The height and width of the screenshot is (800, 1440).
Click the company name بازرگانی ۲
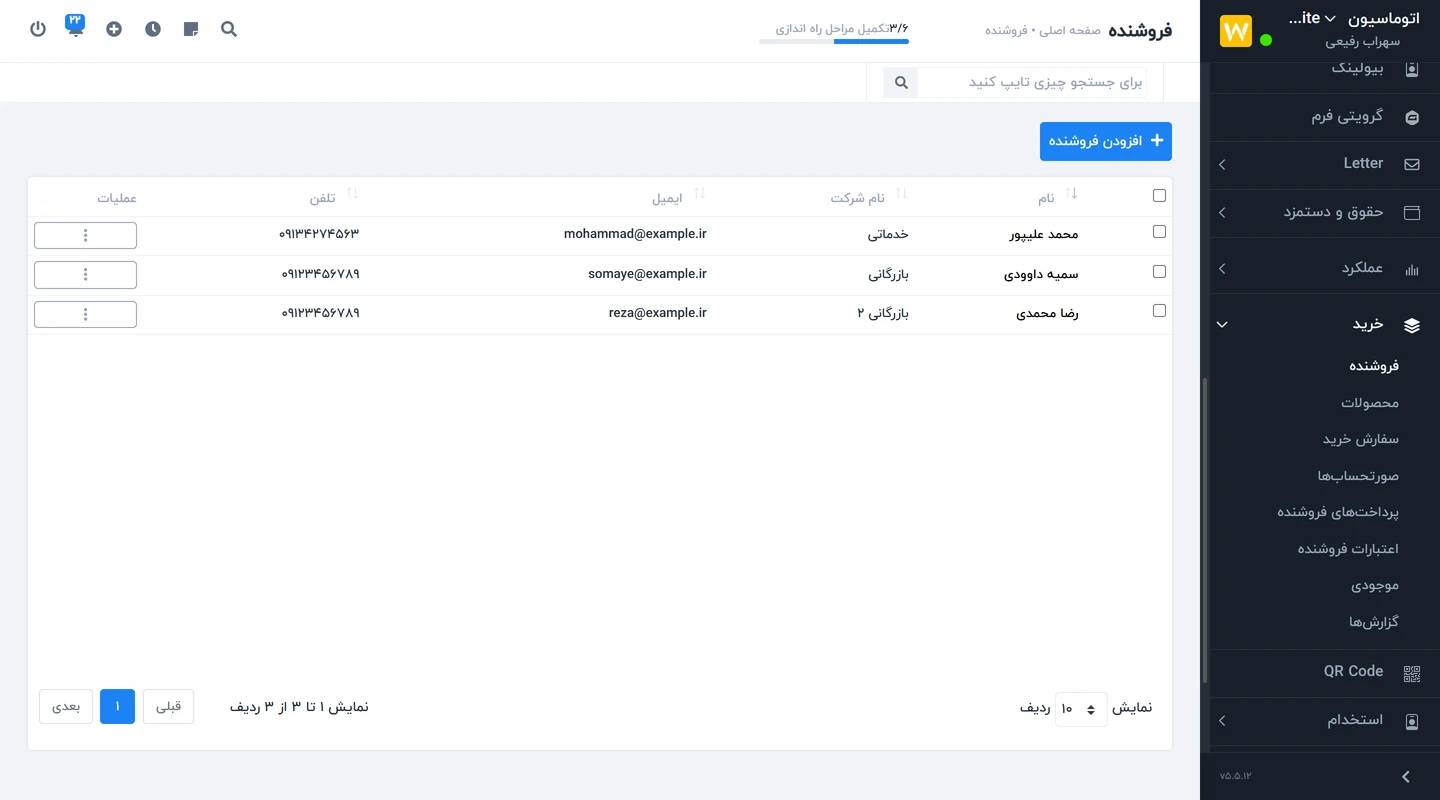click(x=883, y=313)
